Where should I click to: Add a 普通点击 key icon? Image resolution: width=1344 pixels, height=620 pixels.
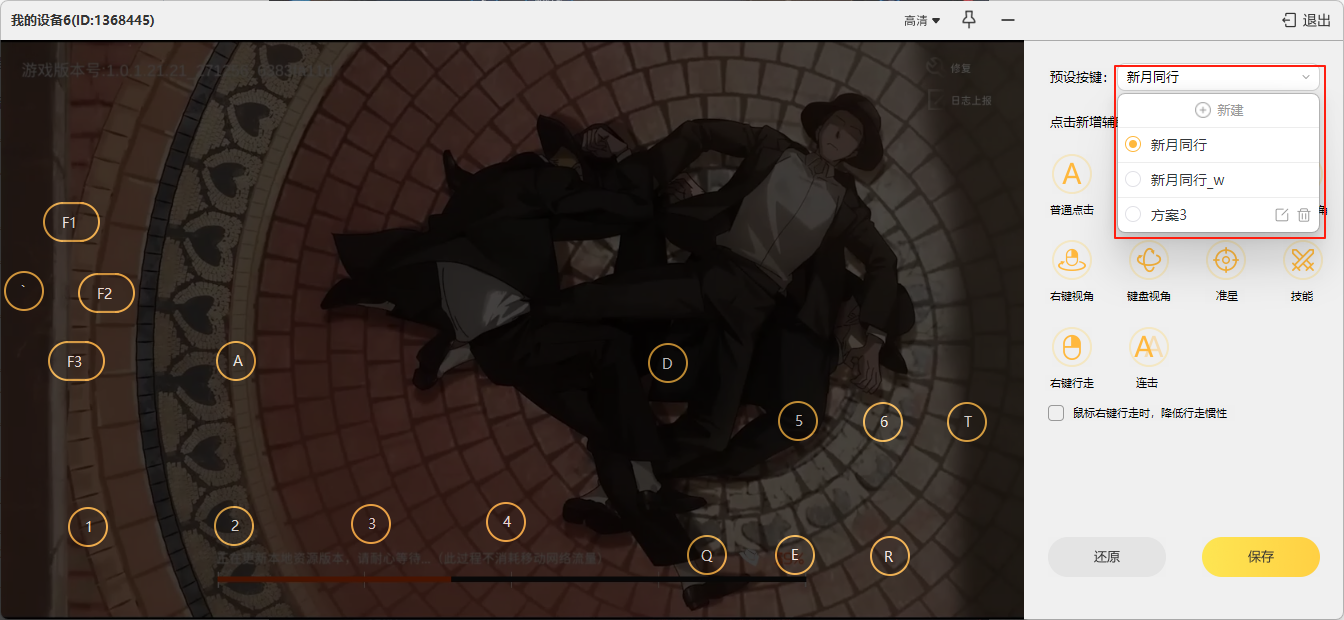coord(1071,173)
